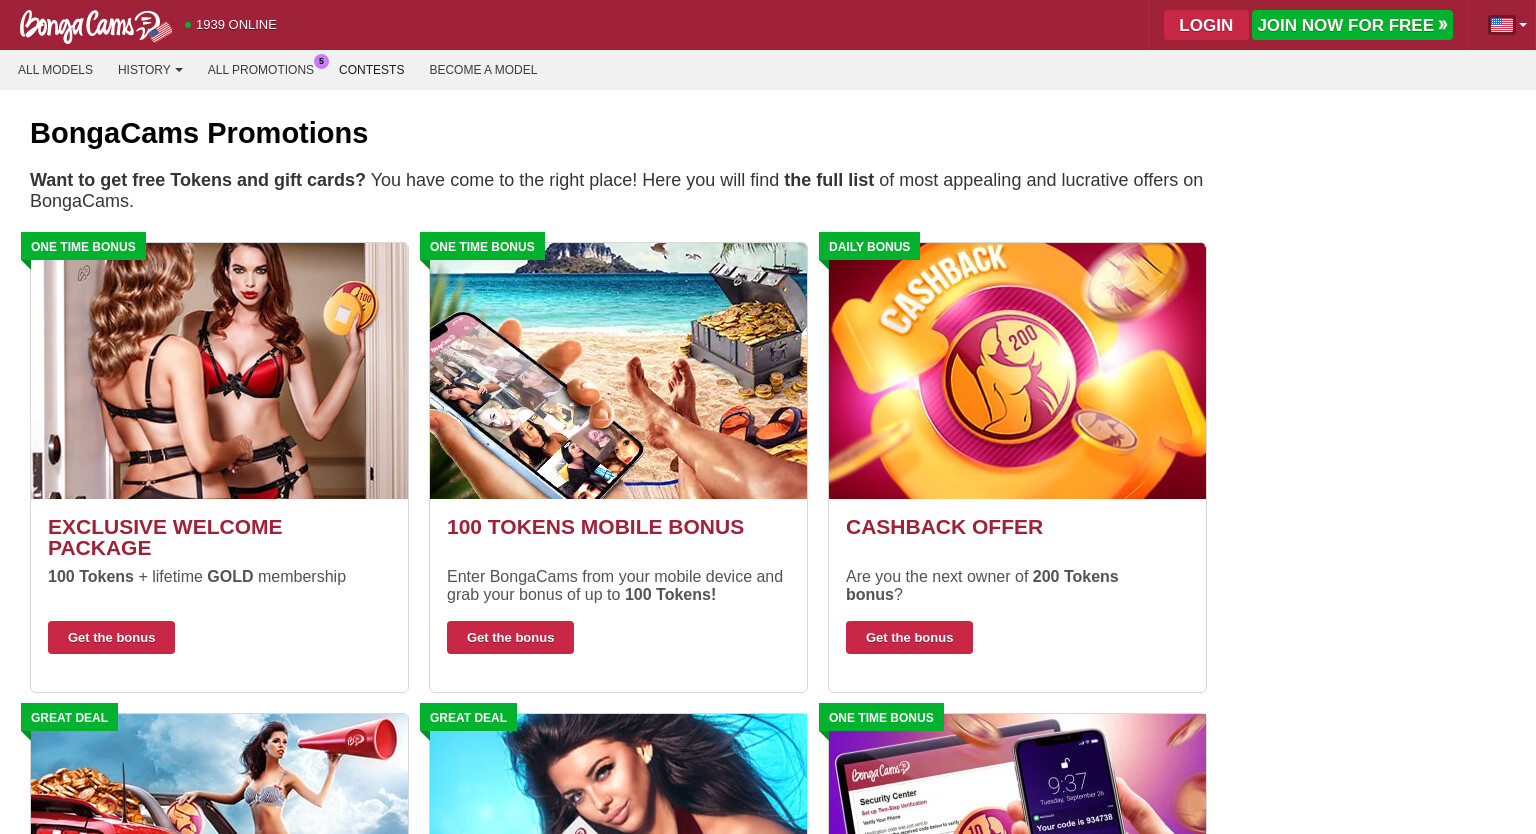1536x834 pixels.
Task: Get the bonus for Cashback Offer
Action: pyautogui.click(x=909, y=638)
